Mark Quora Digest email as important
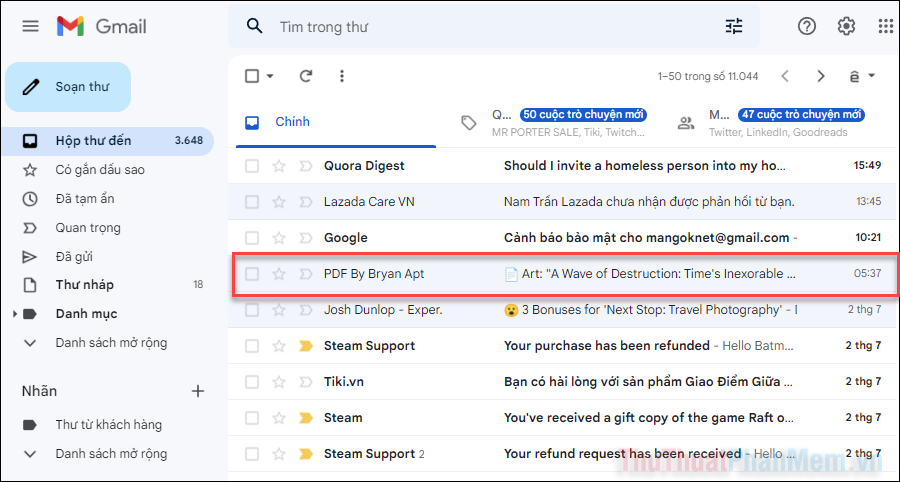This screenshot has width=900, height=482. (x=305, y=166)
